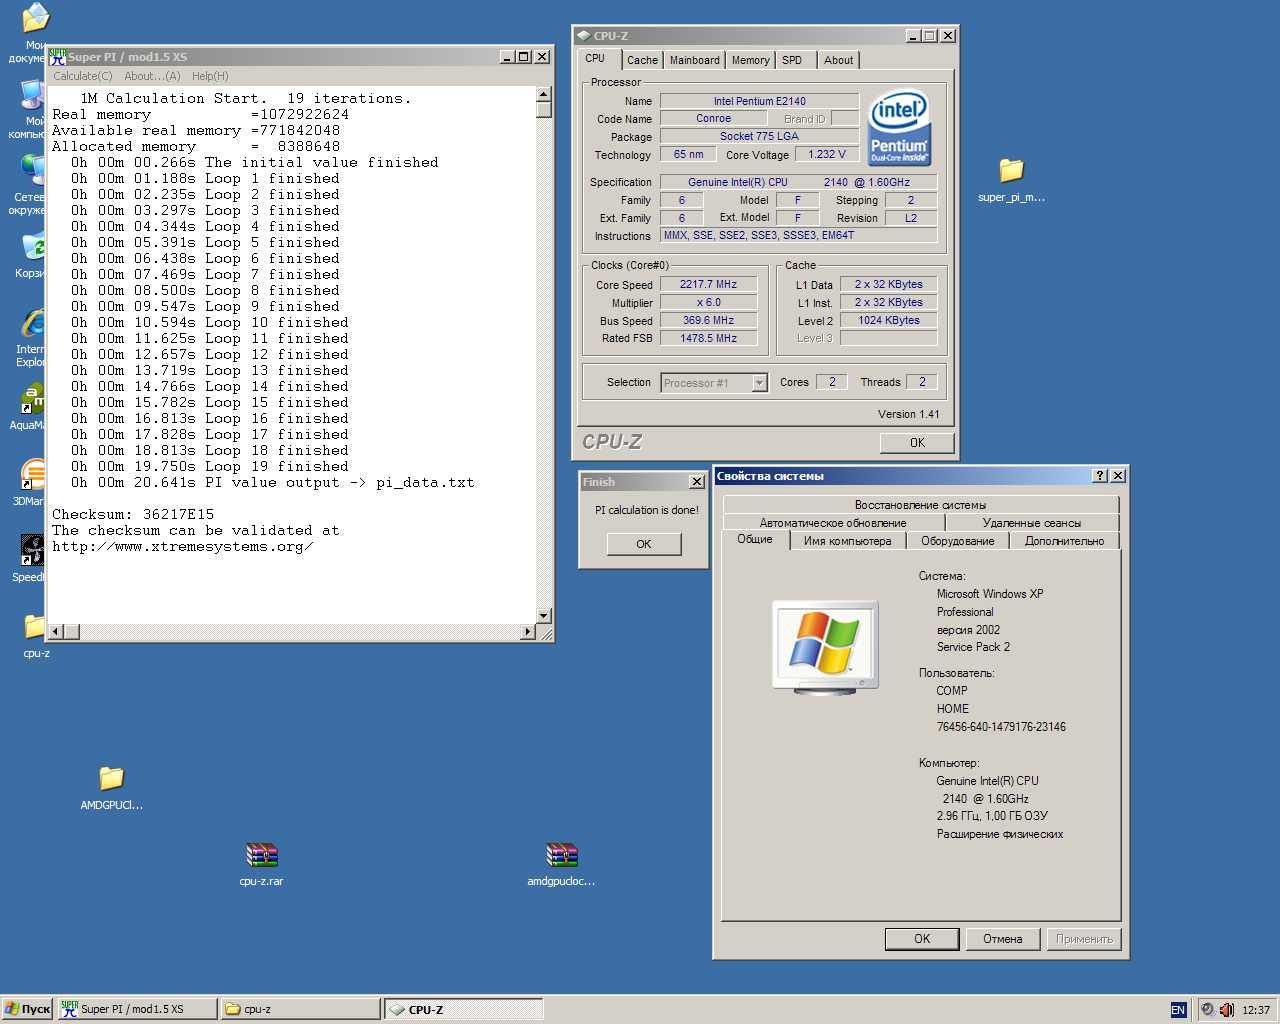Click the Отмена button in system properties

(x=1002, y=939)
